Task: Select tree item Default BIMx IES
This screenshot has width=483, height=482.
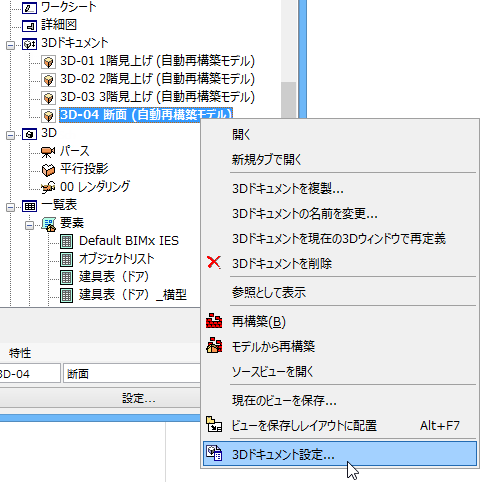Action: click(x=129, y=241)
